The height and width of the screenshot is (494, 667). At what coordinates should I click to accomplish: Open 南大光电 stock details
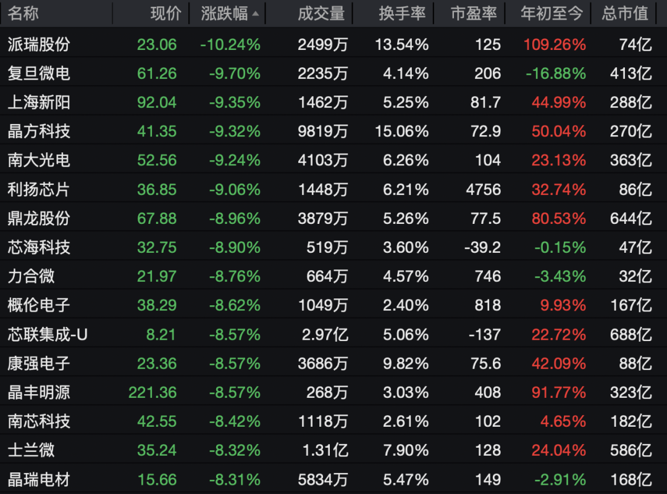334,160
